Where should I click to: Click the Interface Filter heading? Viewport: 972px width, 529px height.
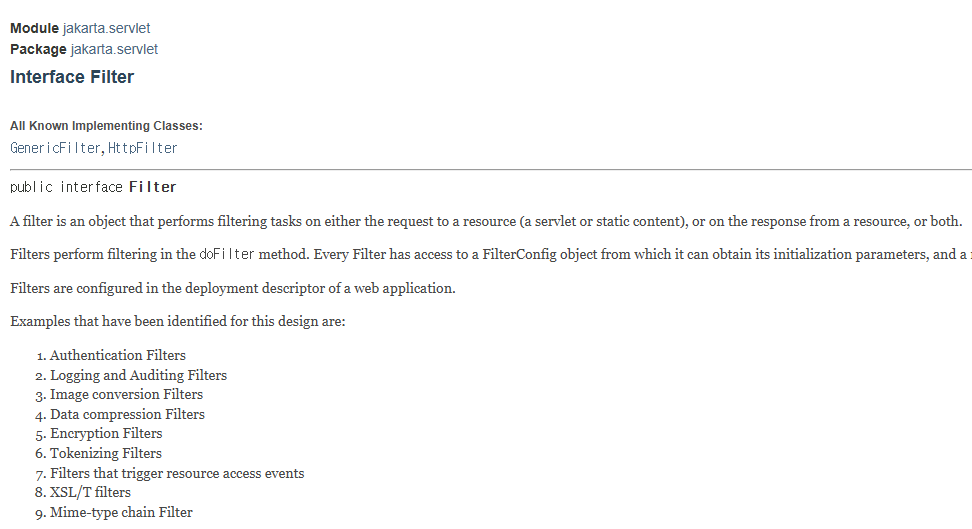click(72, 77)
